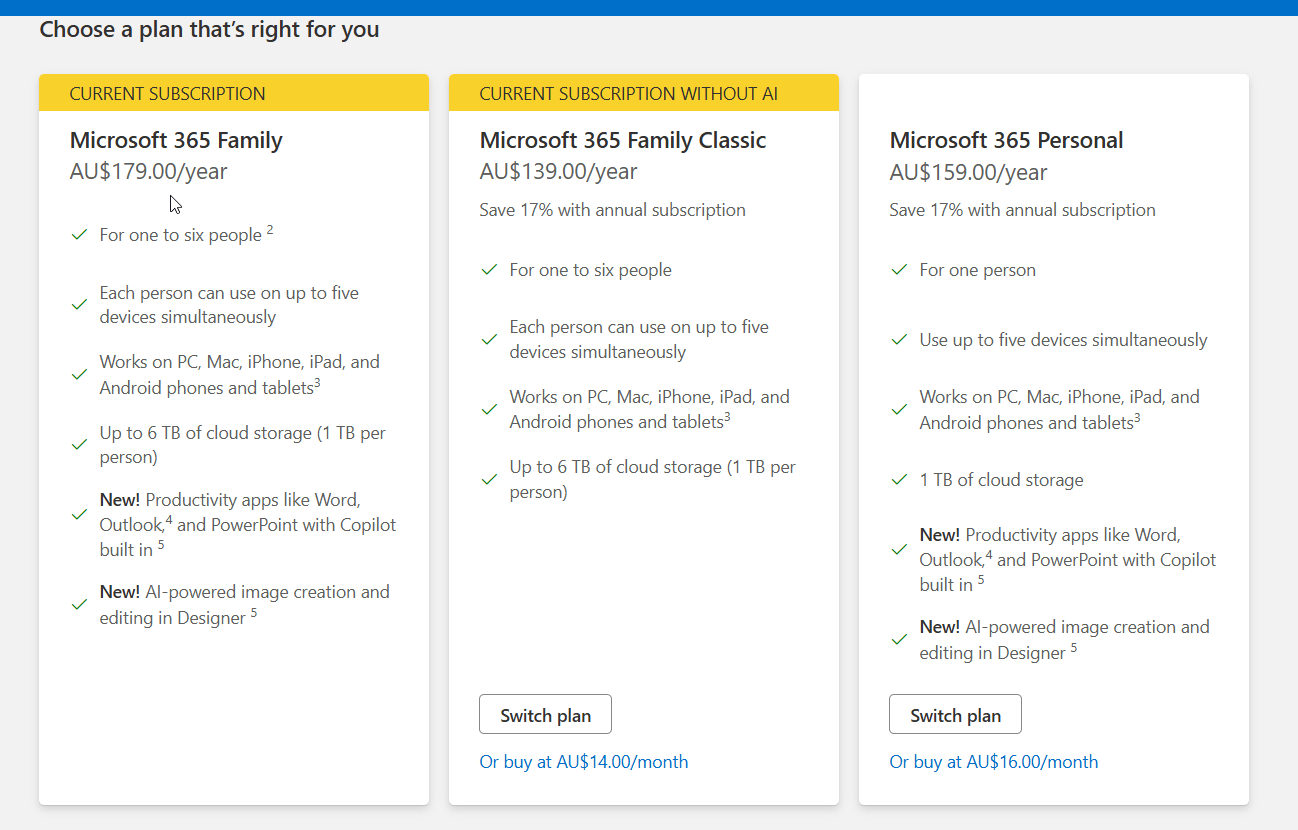
Task: Click checkmark beside Family Productivity apps with Copilot
Action: [x=80, y=514]
